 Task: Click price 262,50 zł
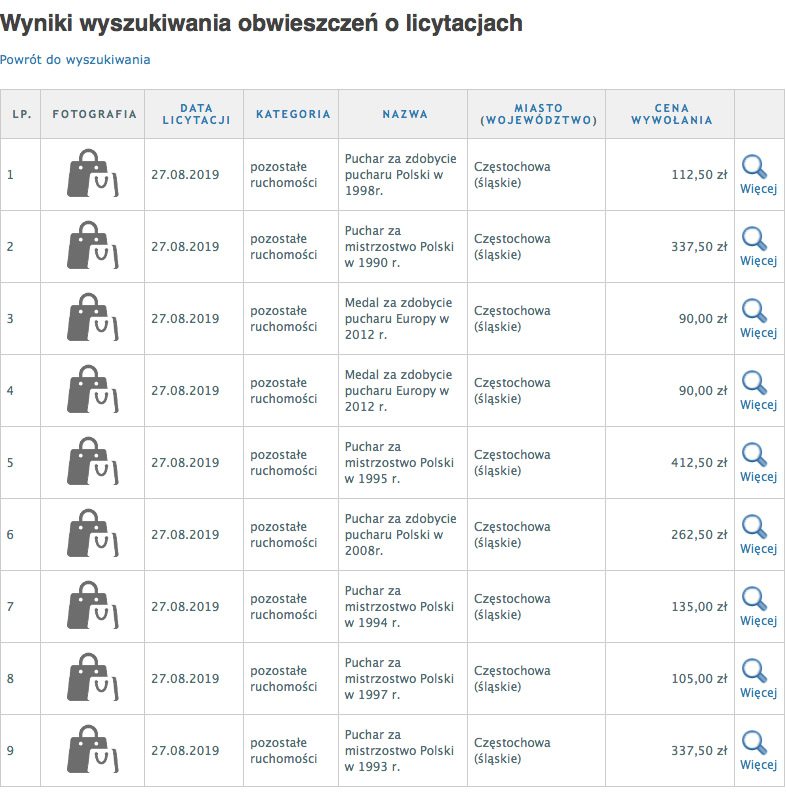point(699,535)
